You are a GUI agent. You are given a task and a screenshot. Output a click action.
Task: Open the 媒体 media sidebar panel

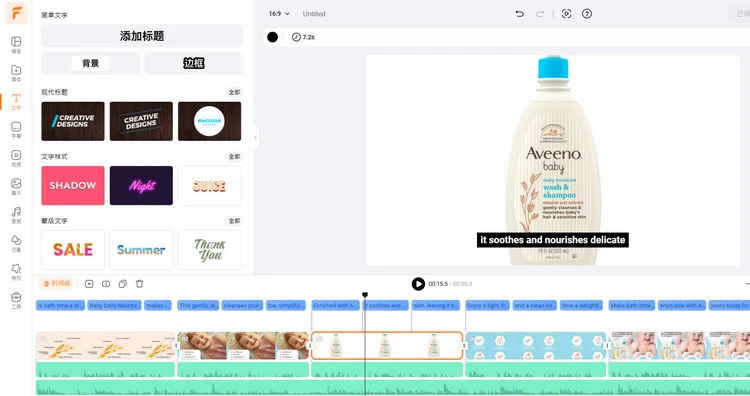tap(16, 73)
